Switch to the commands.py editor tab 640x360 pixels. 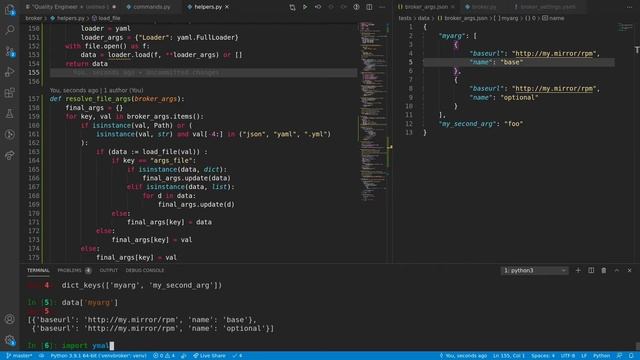(x=151, y=7)
